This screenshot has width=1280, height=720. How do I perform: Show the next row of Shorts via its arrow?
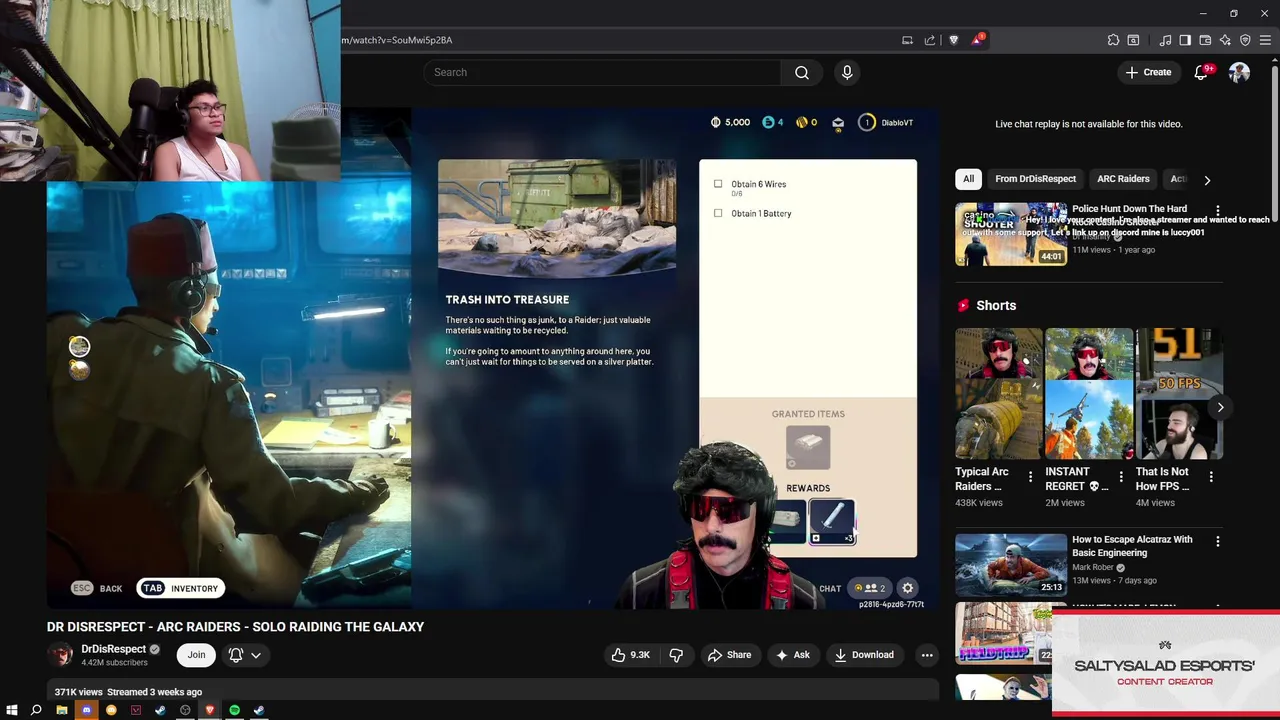pyautogui.click(x=1220, y=407)
